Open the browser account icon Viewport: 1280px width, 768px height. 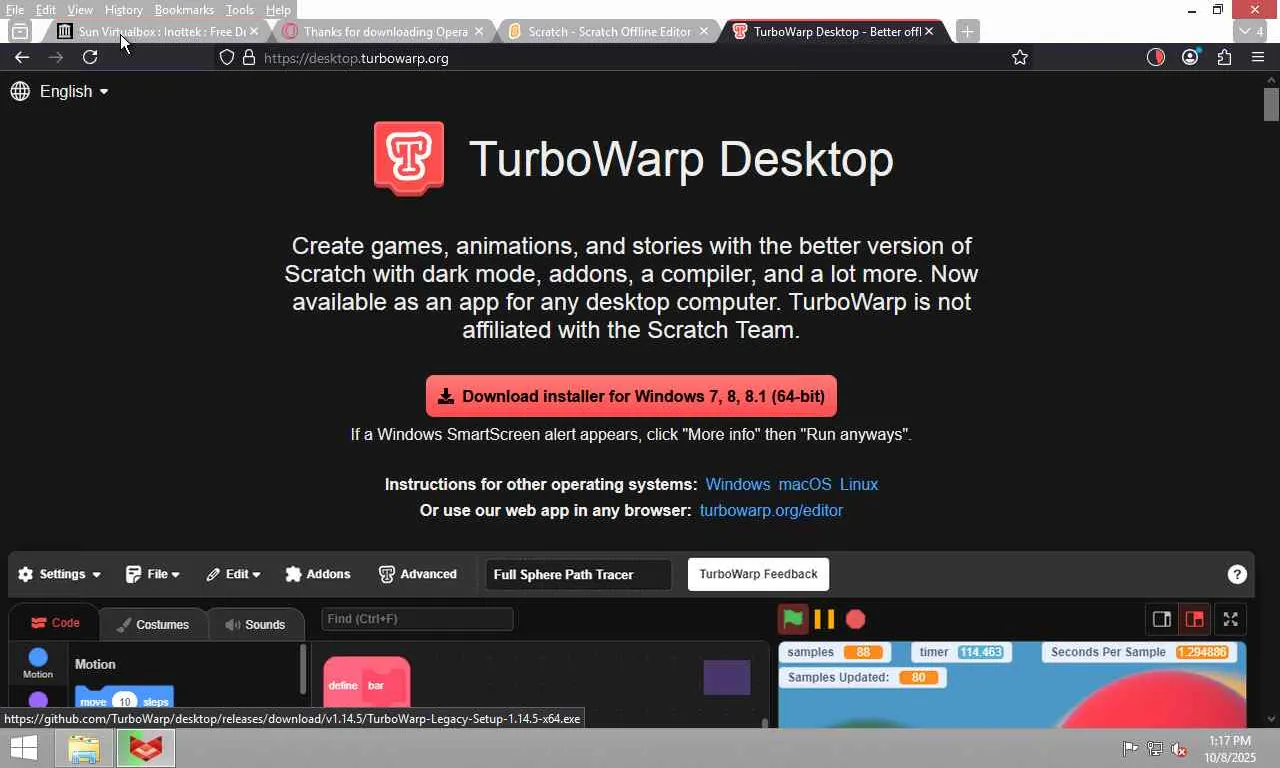coord(1190,57)
